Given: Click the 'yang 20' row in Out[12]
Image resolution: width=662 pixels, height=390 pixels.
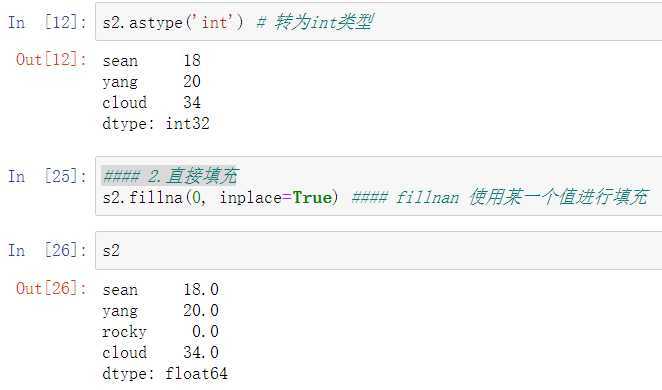Looking at the screenshot, I should pos(152,81).
